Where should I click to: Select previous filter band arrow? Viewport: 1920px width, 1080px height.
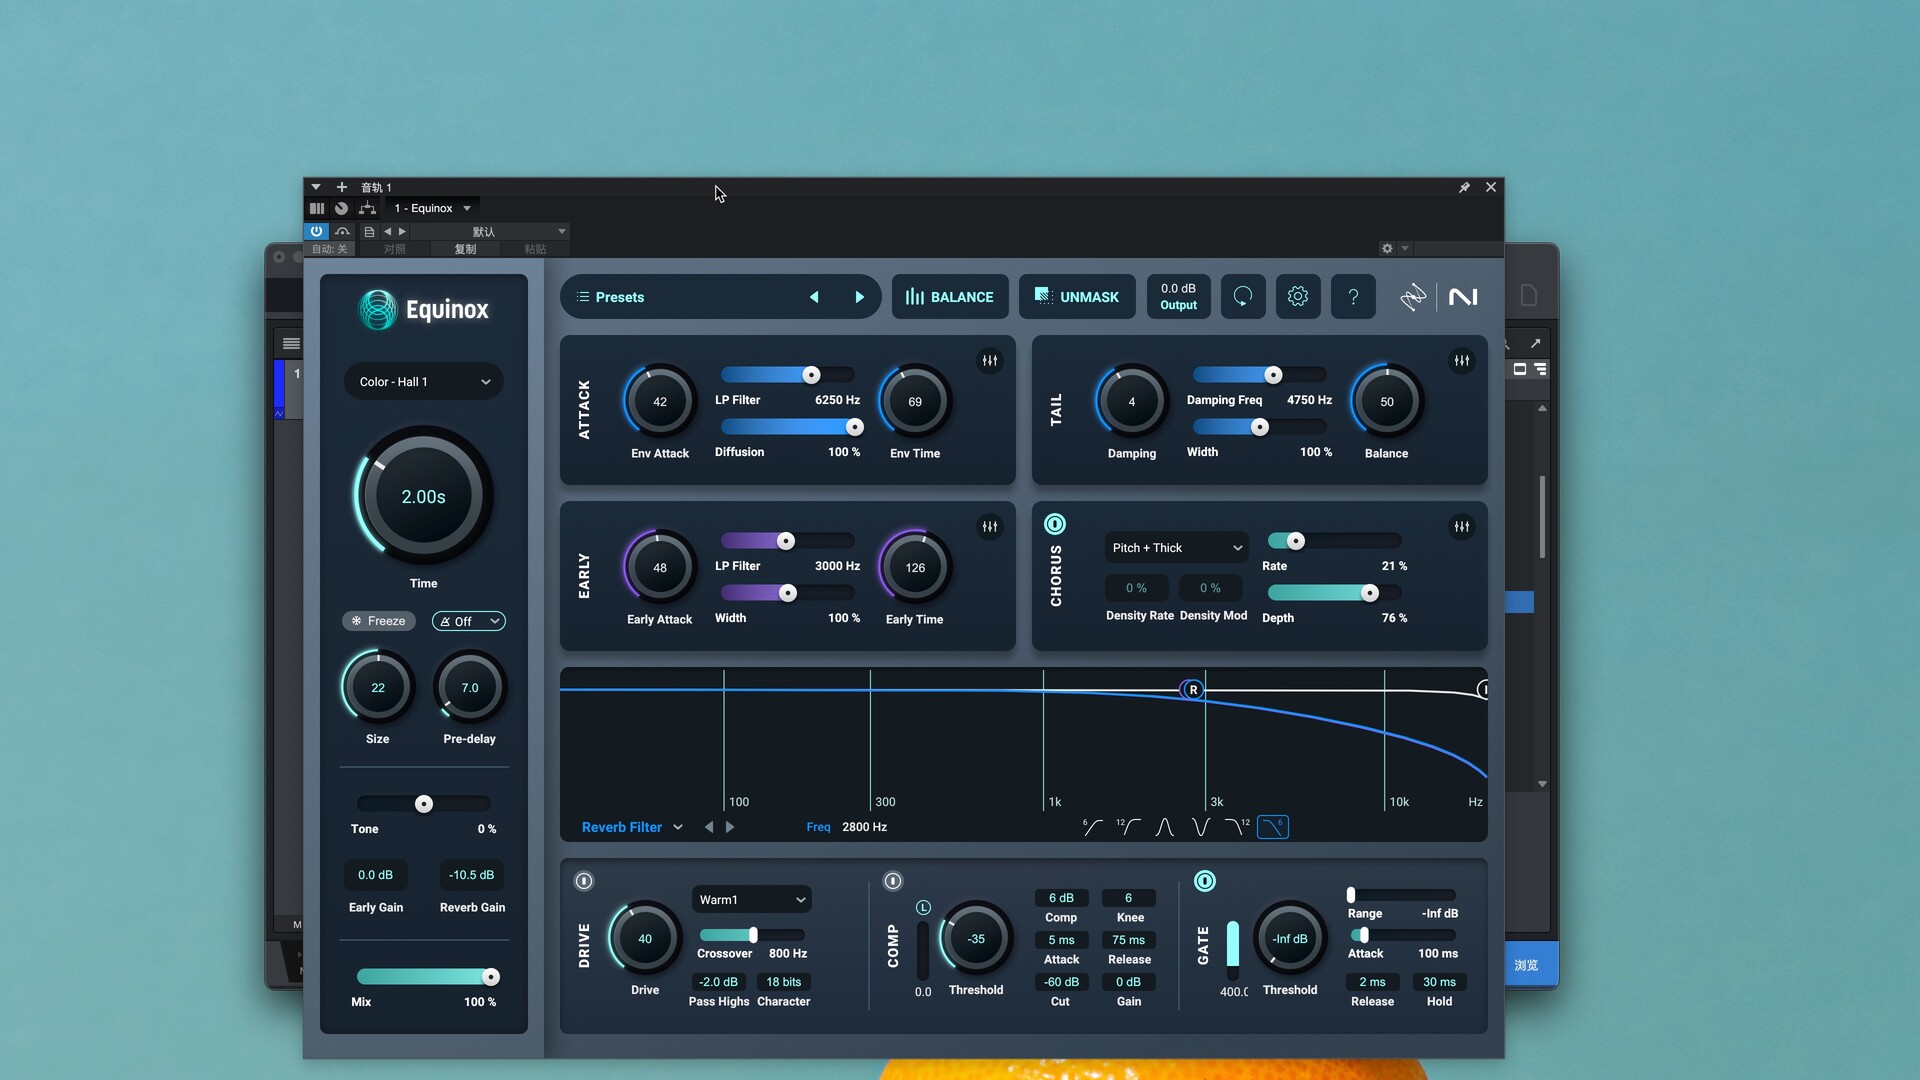[709, 828]
